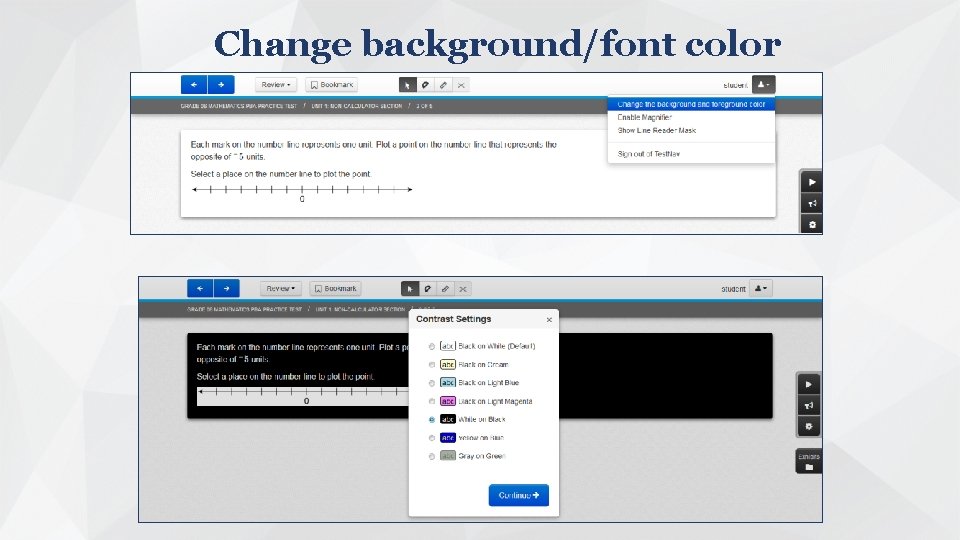Click the Bookmark button in the upper screenshot
This screenshot has width=960, height=540.
(332, 84)
